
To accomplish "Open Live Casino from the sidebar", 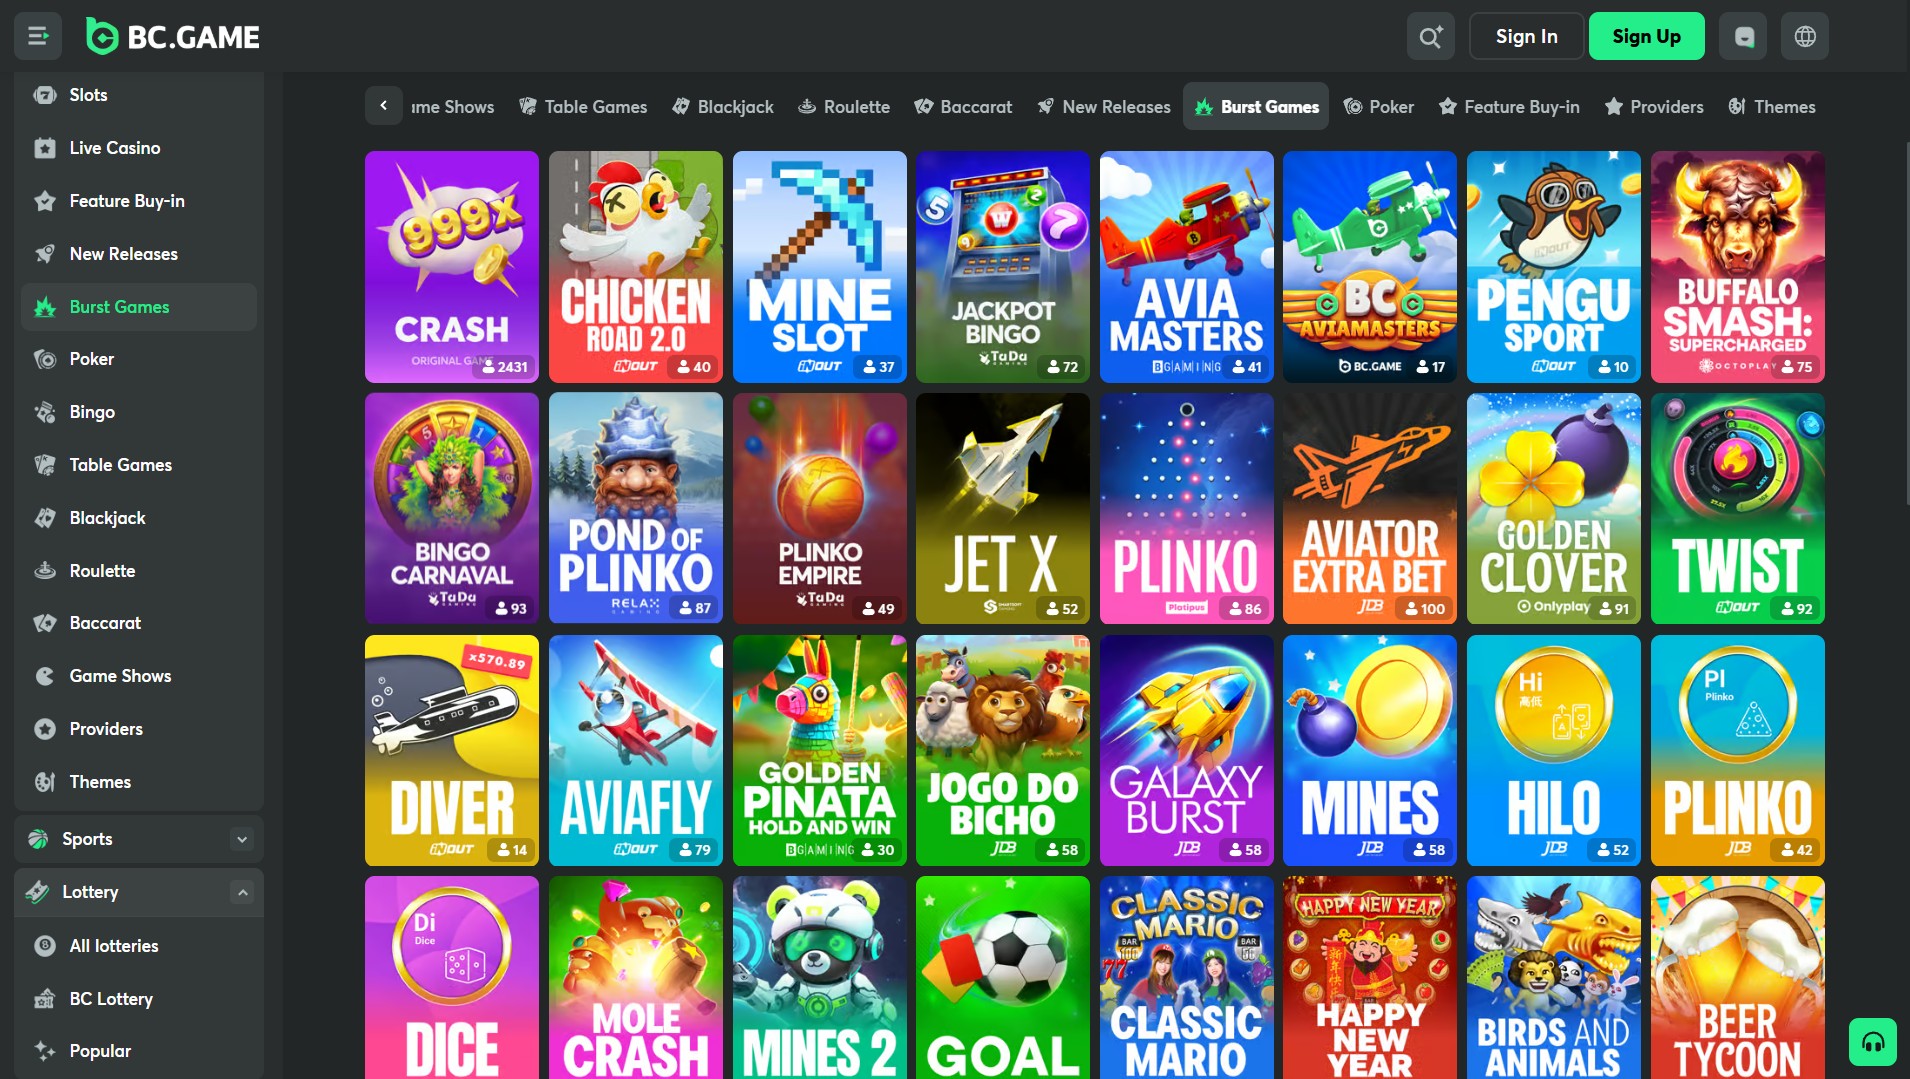I will [114, 147].
